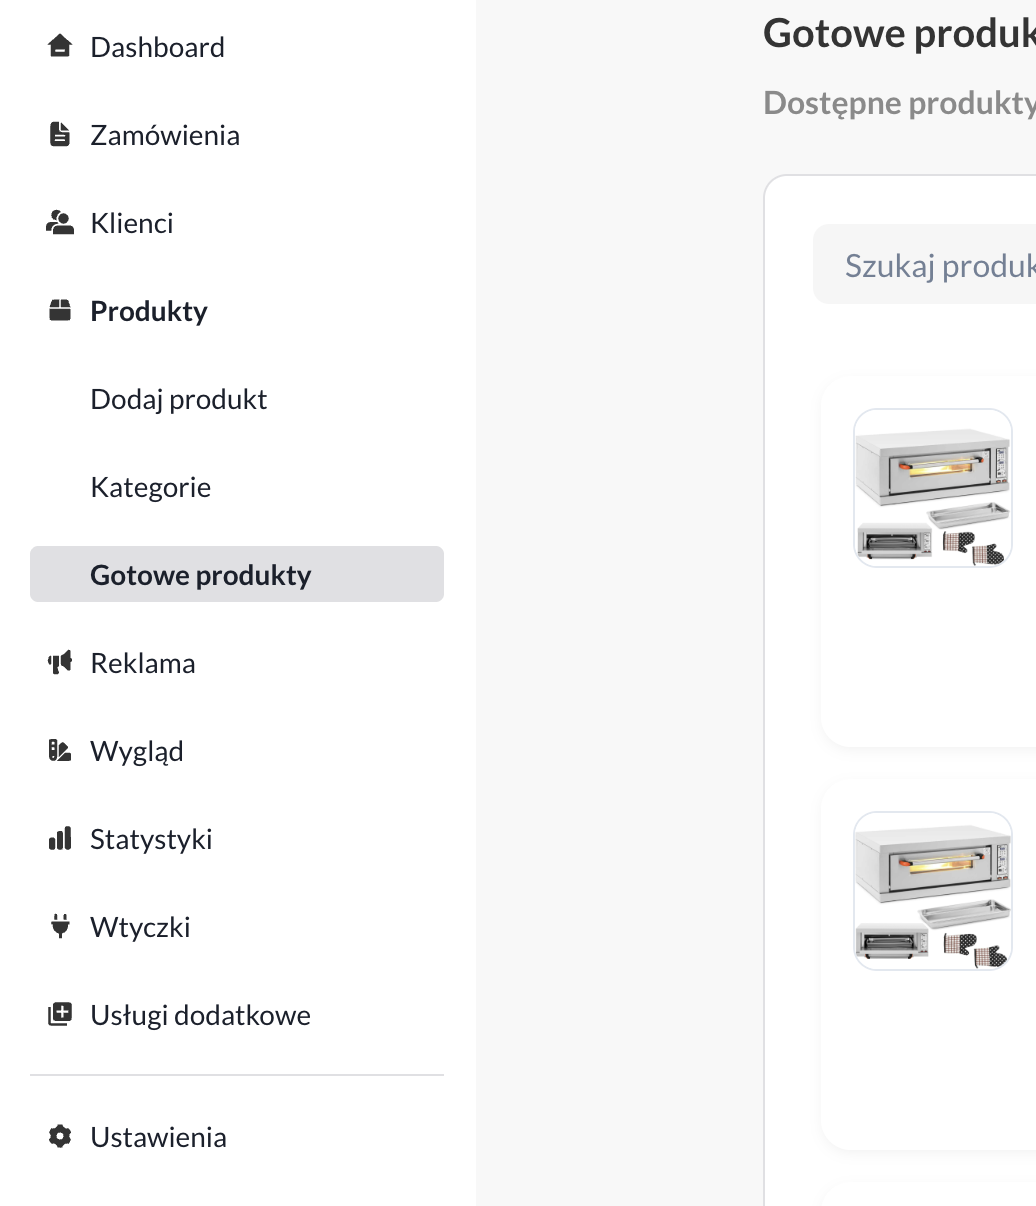
Task: Click the Produkty box icon
Action: pos(60,310)
